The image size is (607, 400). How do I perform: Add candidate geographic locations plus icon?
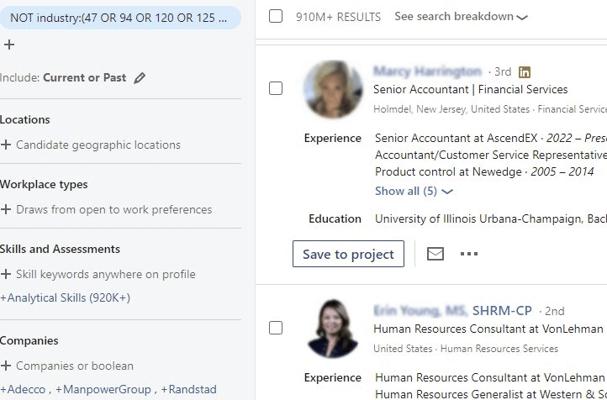[6, 145]
